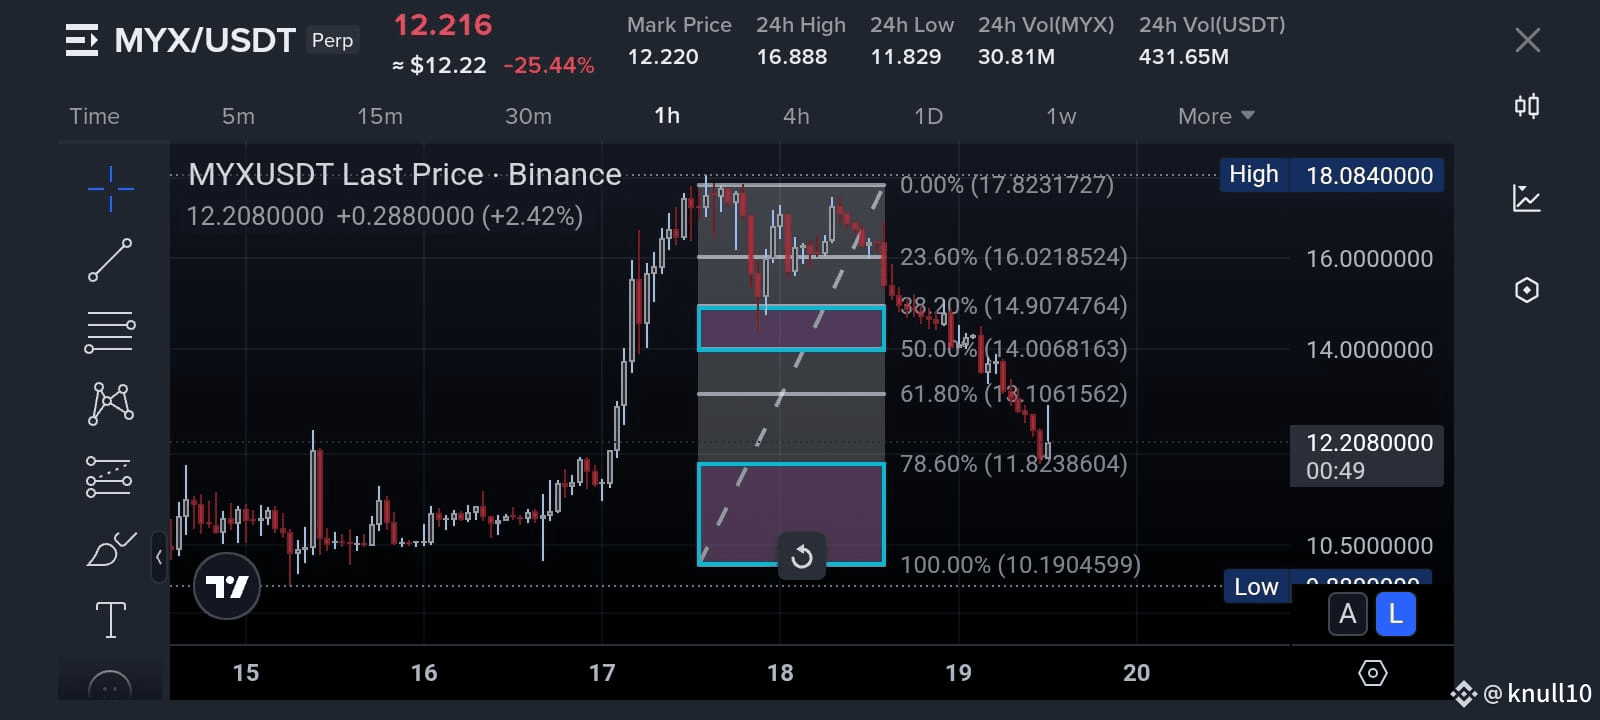Click the date 16 on time axis

tap(424, 673)
